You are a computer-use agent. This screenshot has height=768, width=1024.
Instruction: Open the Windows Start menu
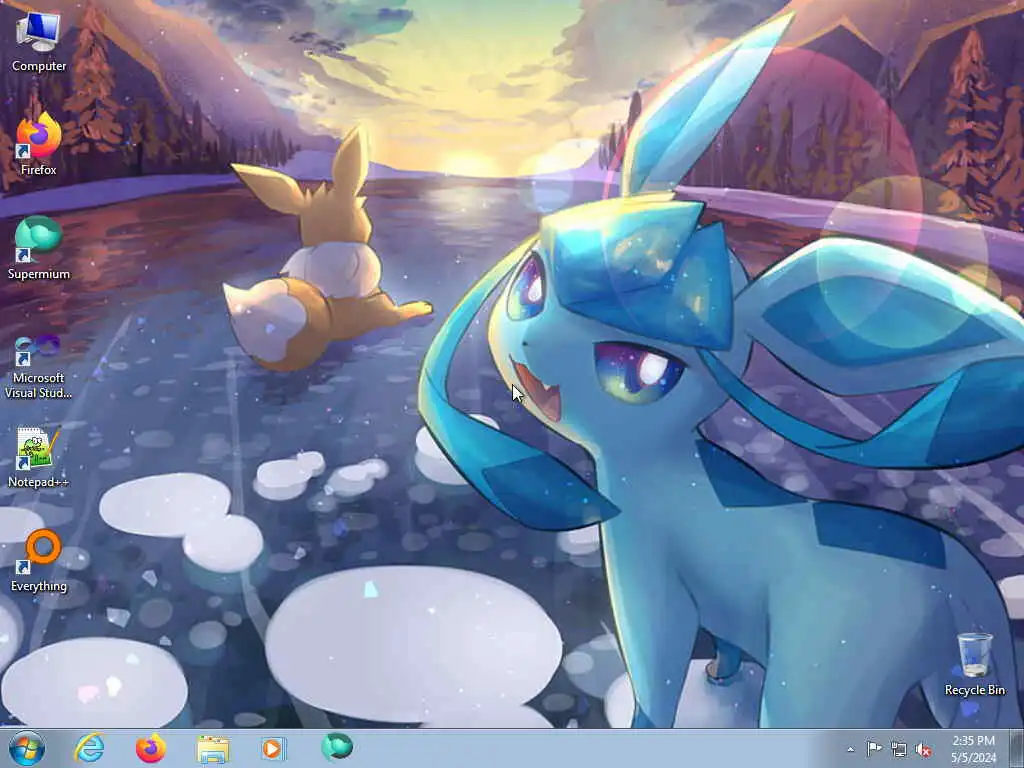(x=27, y=748)
